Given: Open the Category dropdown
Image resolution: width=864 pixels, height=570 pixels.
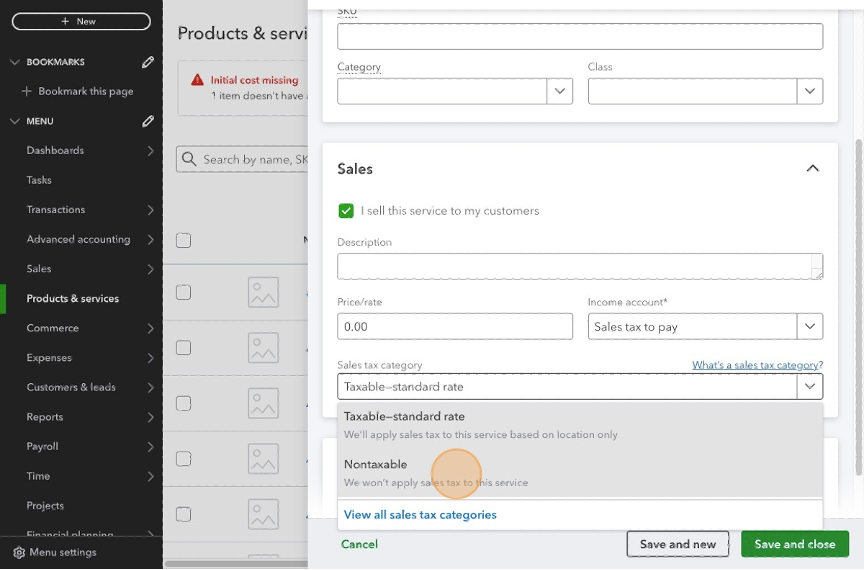Looking at the screenshot, I should click(559, 91).
